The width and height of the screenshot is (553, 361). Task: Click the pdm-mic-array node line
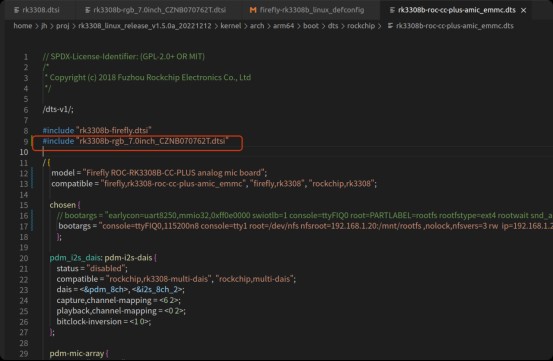coord(79,354)
